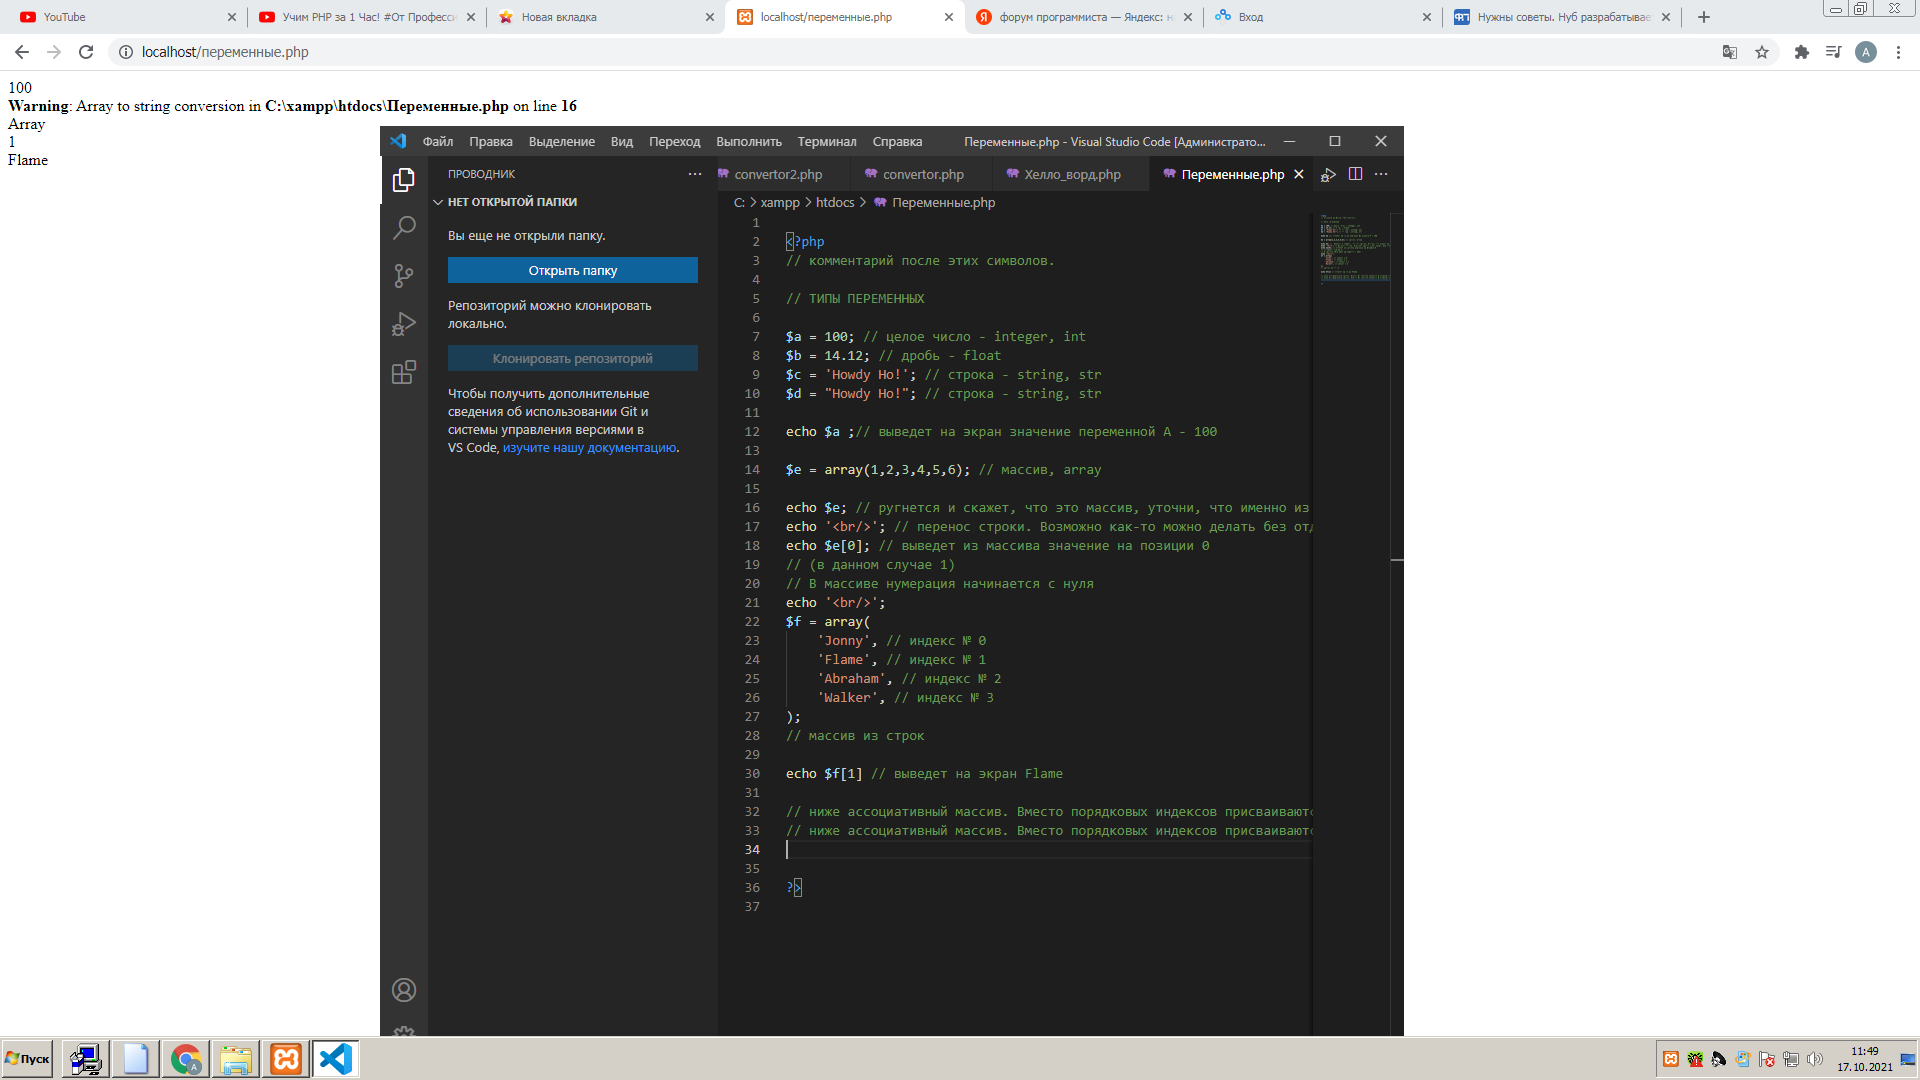
Task: Switch to Новая вкладка browser tab
Action: pyautogui.click(x=605, y=17)
